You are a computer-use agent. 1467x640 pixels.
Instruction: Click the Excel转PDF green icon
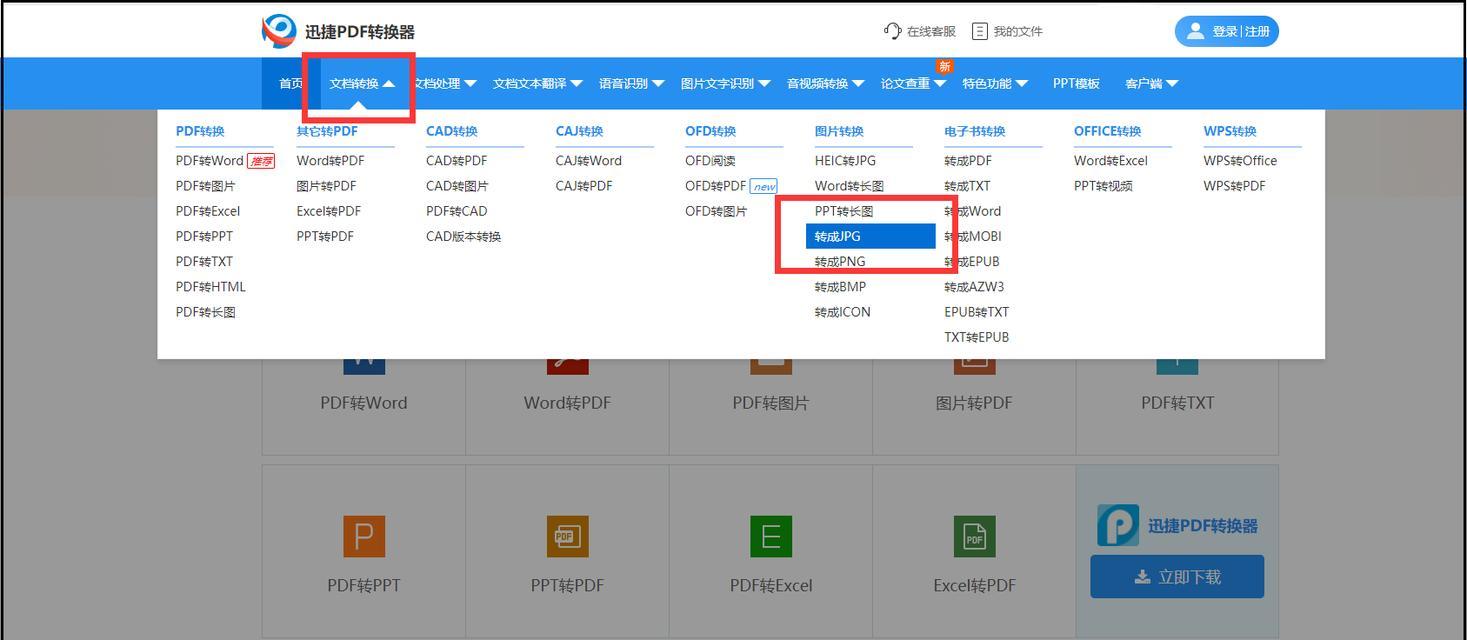(x=974, y=537)
